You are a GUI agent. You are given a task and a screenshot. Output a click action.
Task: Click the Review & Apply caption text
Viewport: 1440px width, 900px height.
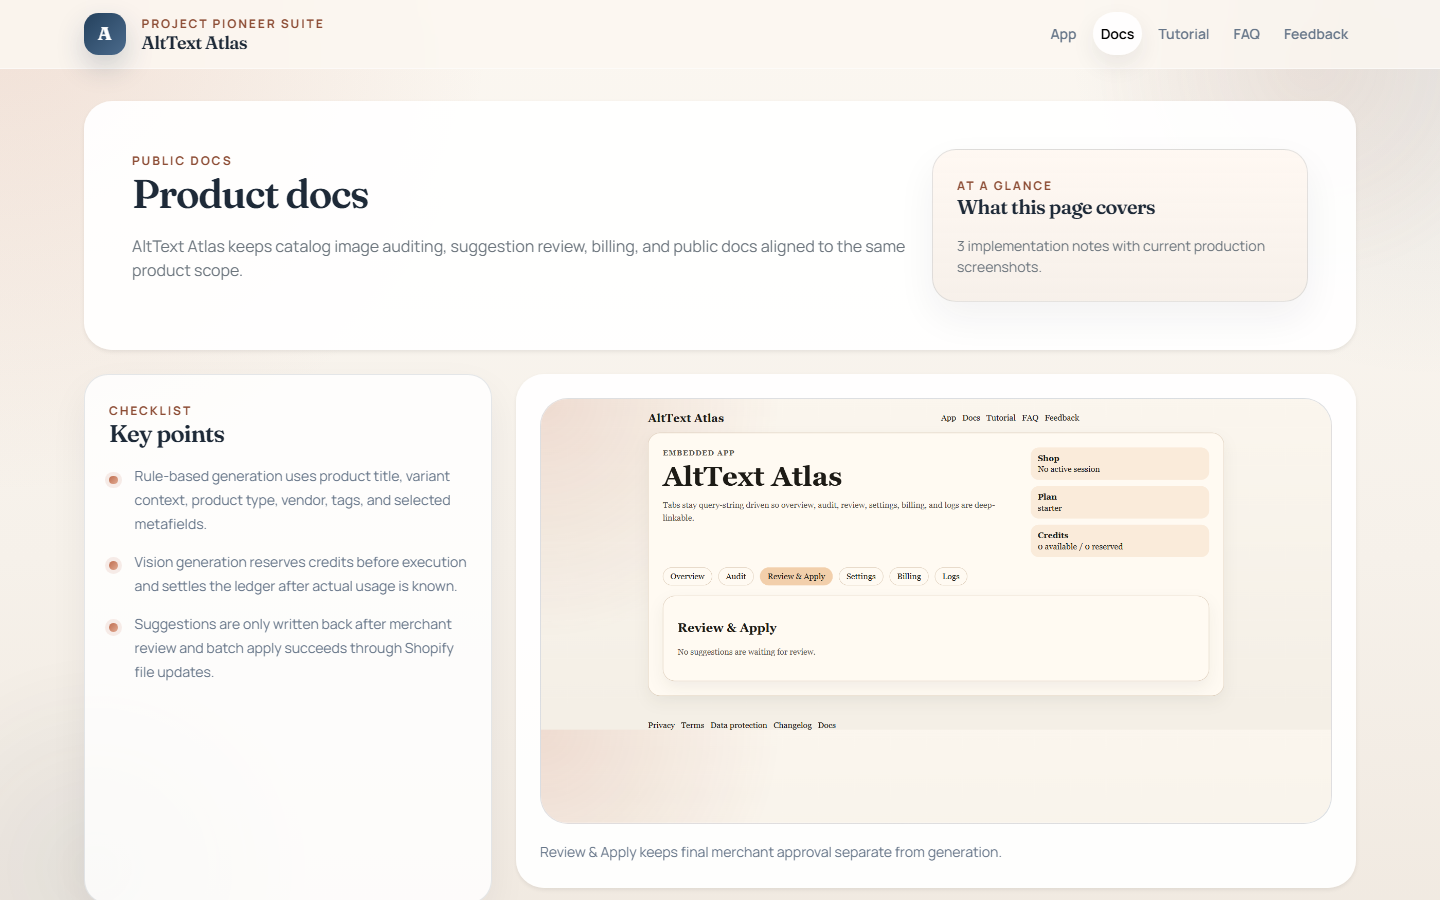pyautogui.click(x=770, y=852)
